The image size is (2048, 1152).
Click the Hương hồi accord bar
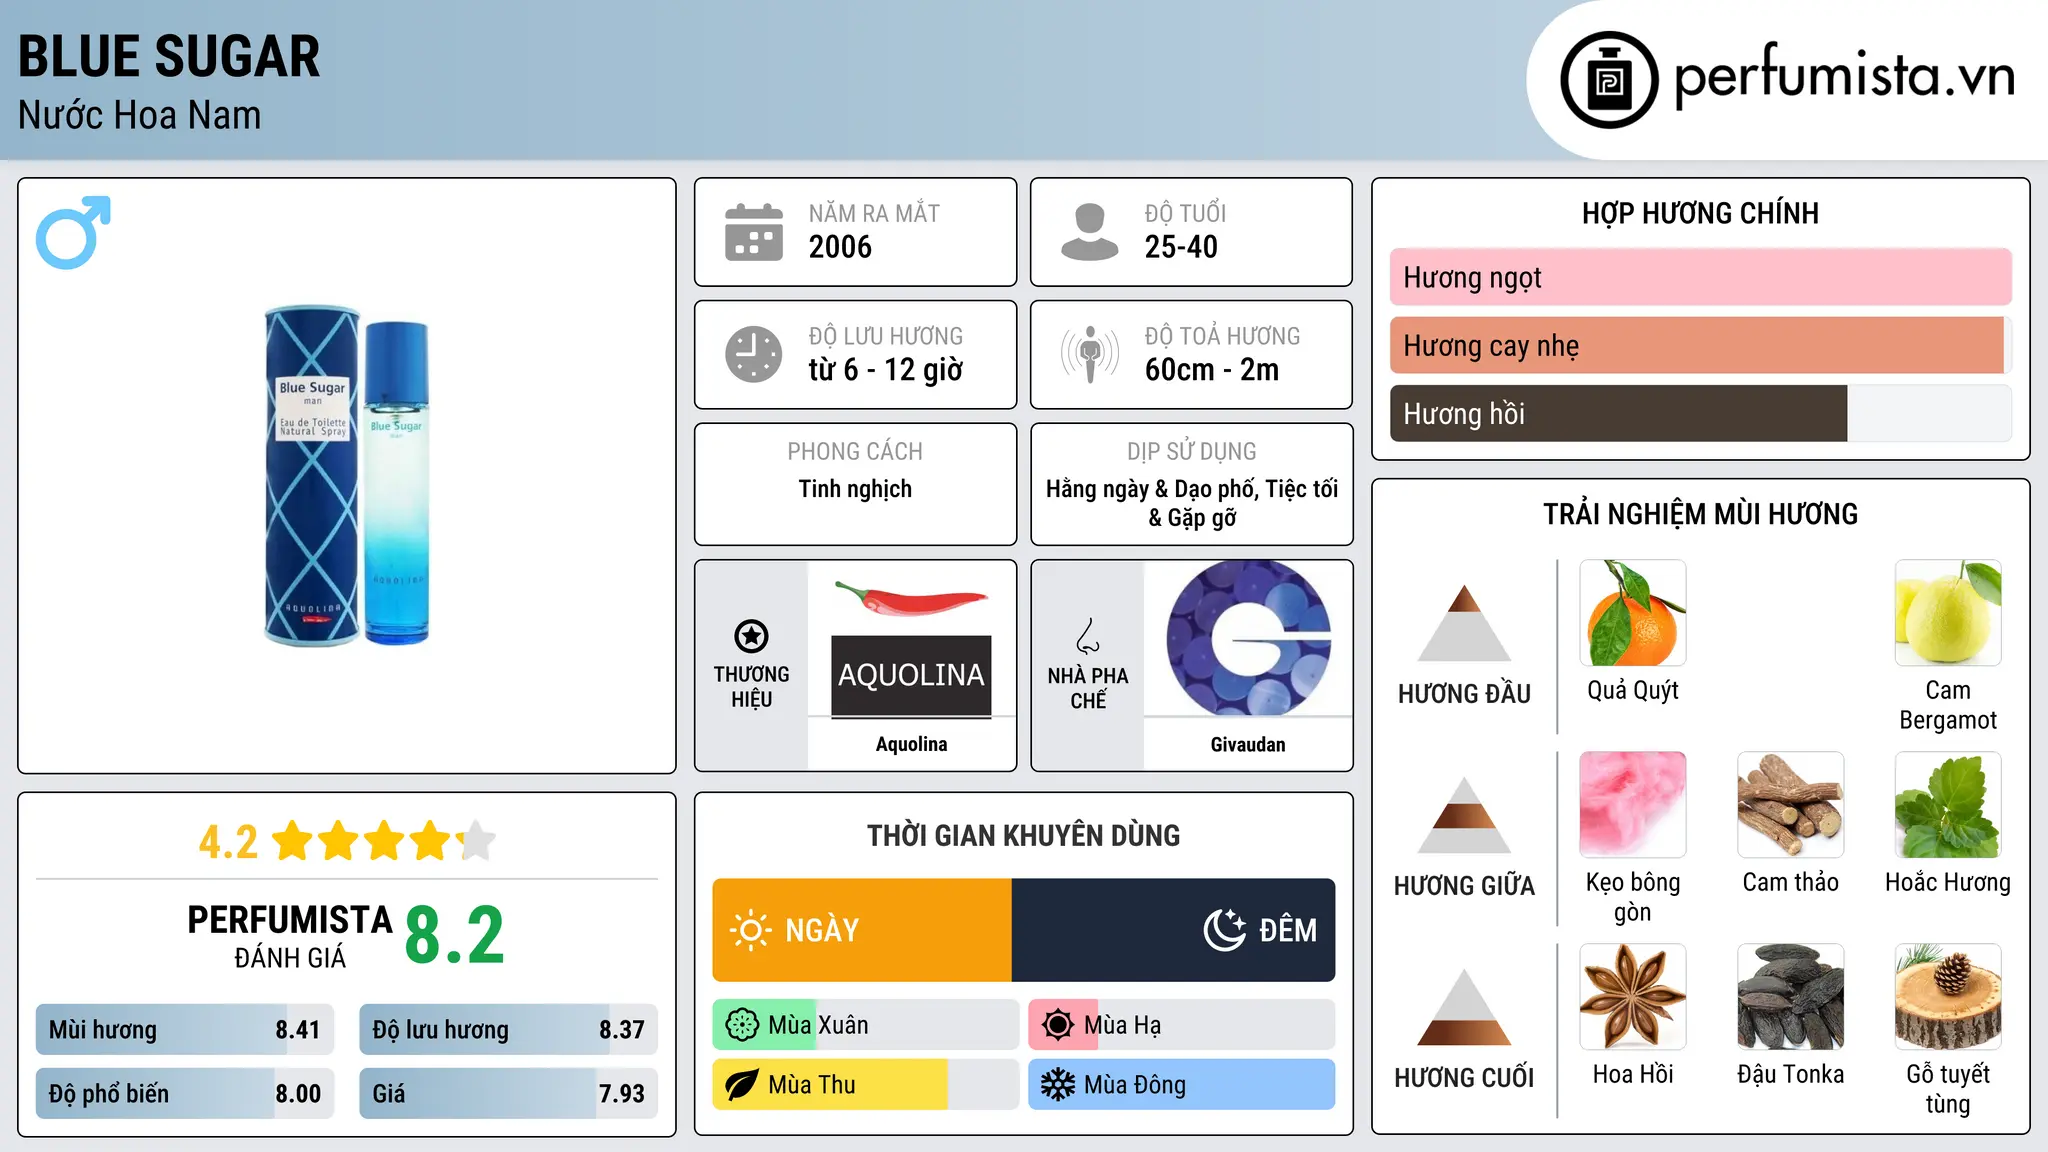click(x=1700, y=413)
